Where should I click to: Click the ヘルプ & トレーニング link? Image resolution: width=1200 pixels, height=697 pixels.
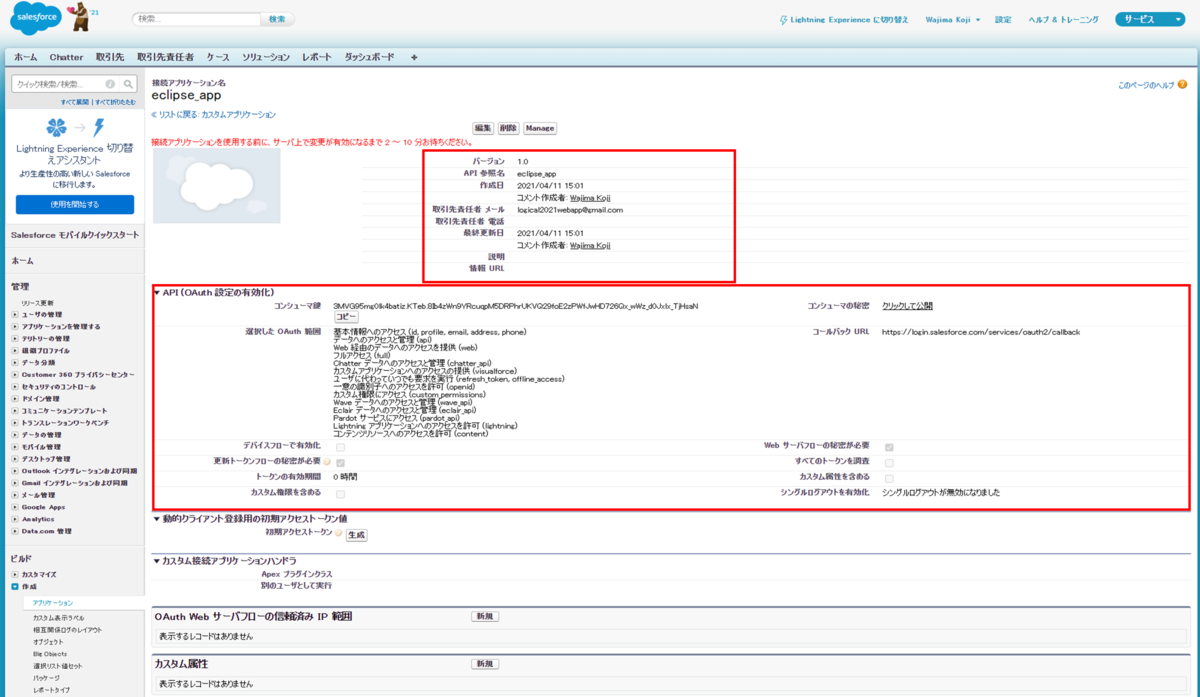point(1063,20)
